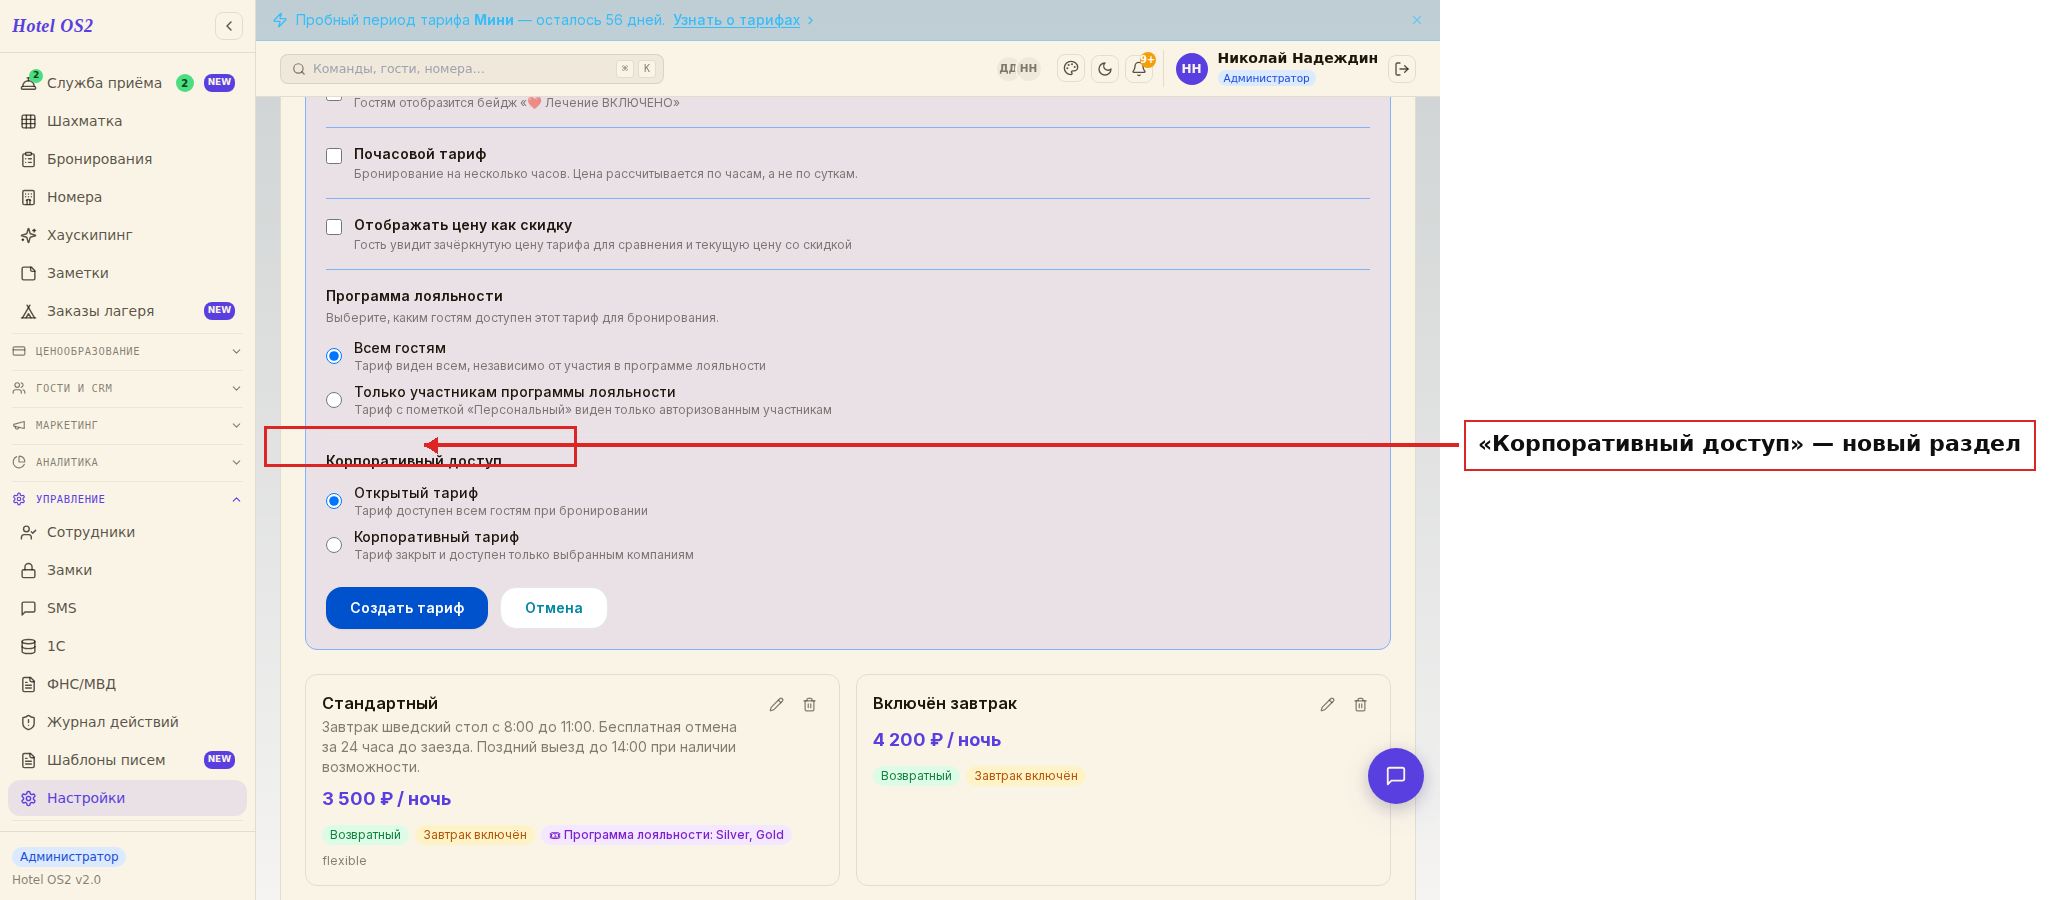Screen dimensions: 2059x900
Task: Open notifications bell icon
Action: 1139,69
